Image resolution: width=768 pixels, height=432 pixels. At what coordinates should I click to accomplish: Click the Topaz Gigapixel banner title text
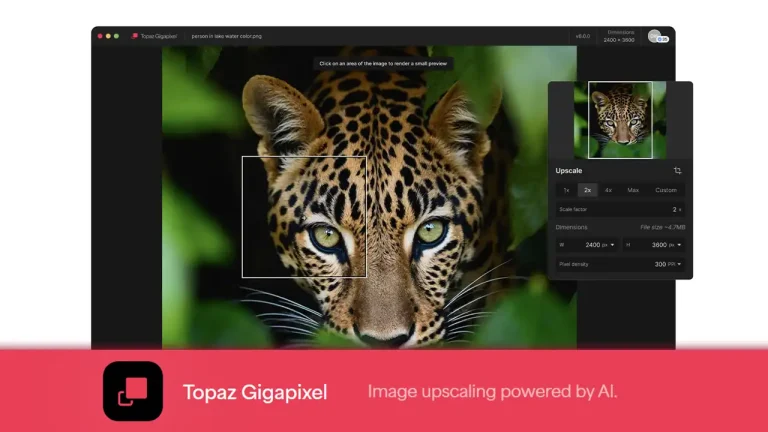click(x=255, y=392)
